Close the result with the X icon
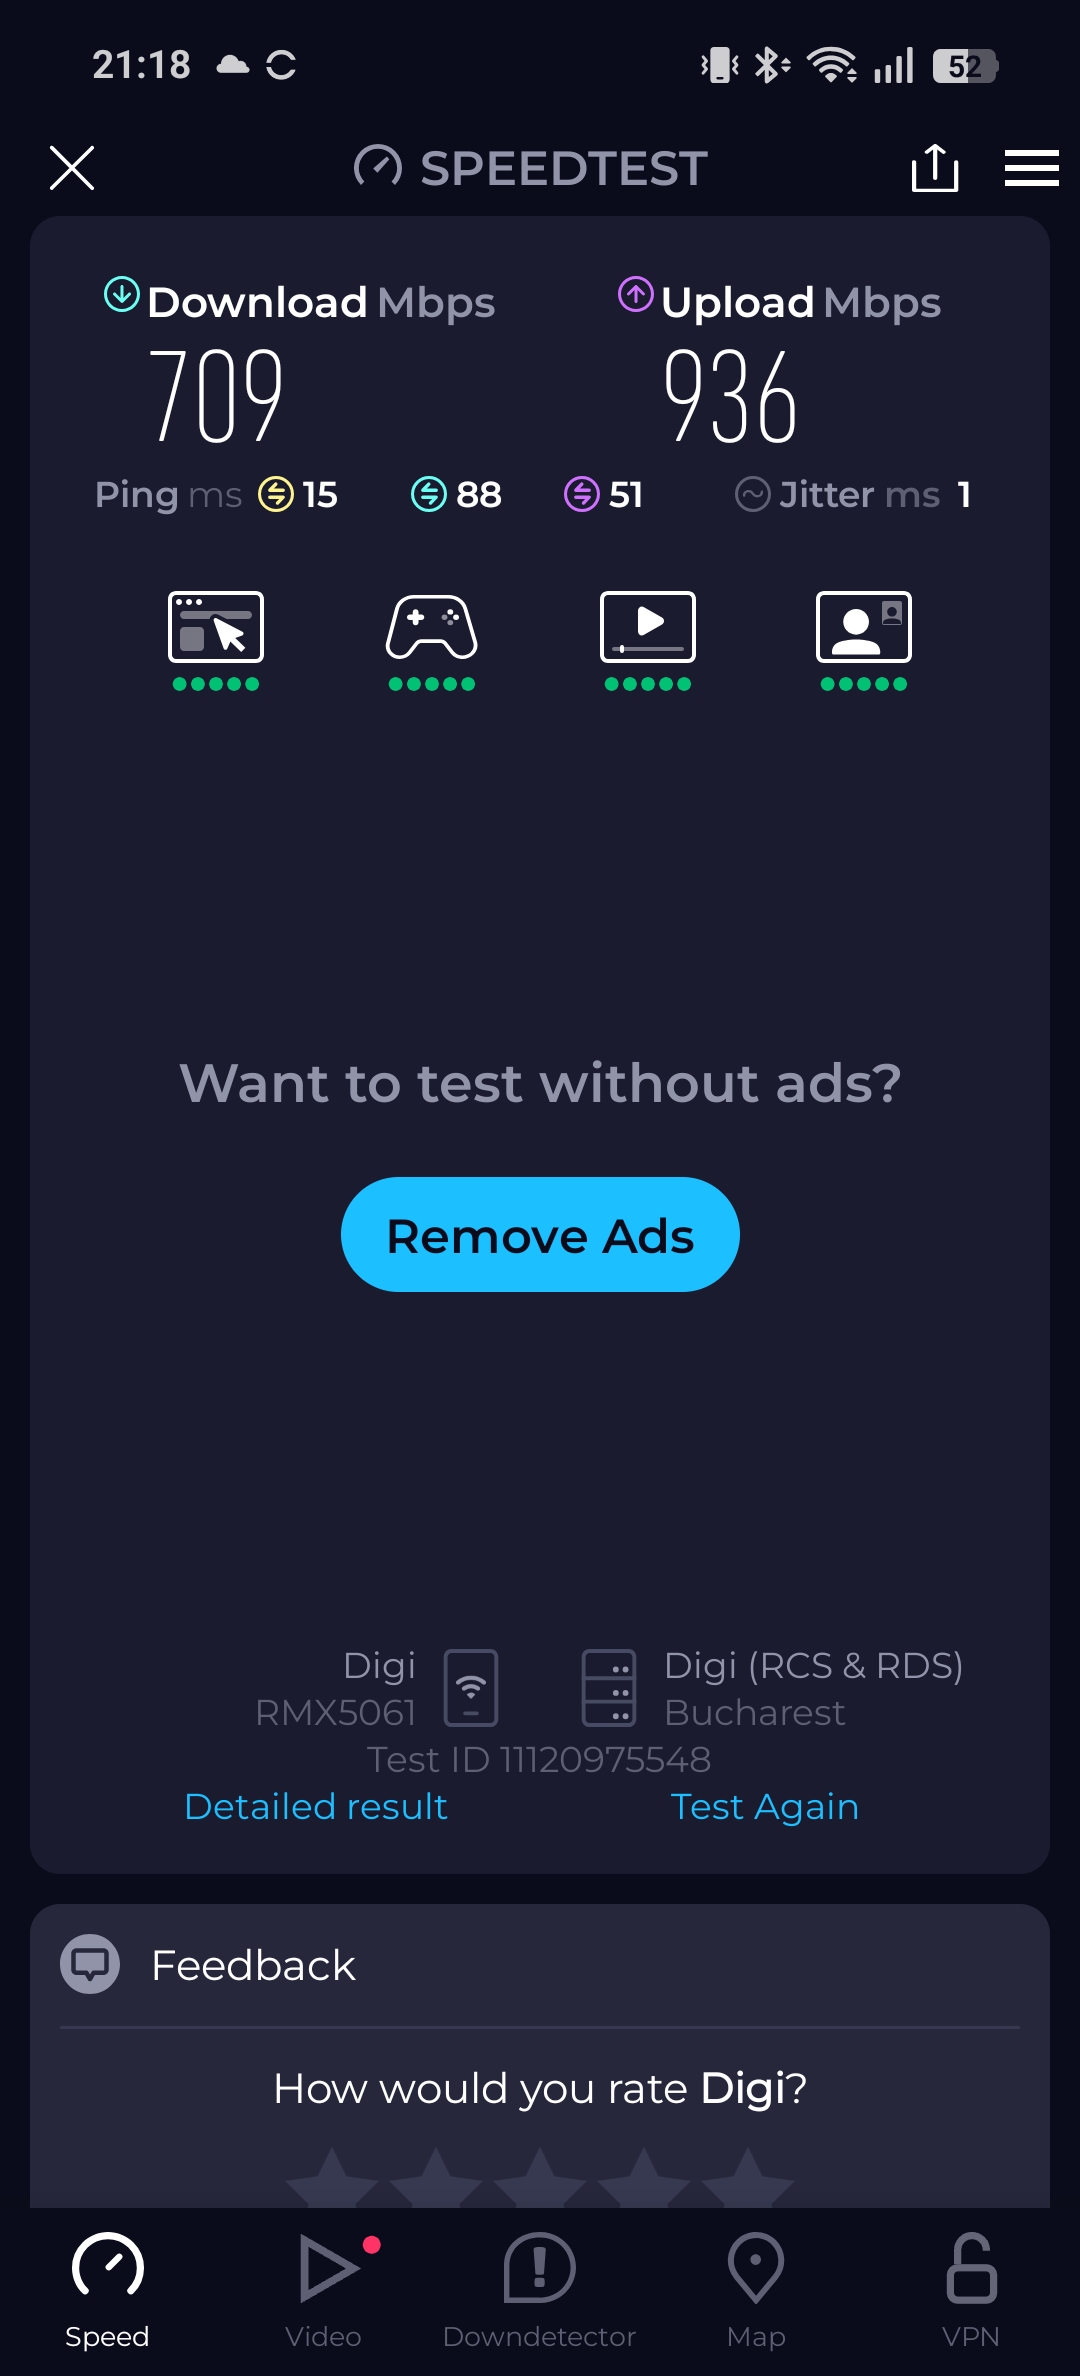Screen dimensions: 1080x2376 [x=72, y=167]
